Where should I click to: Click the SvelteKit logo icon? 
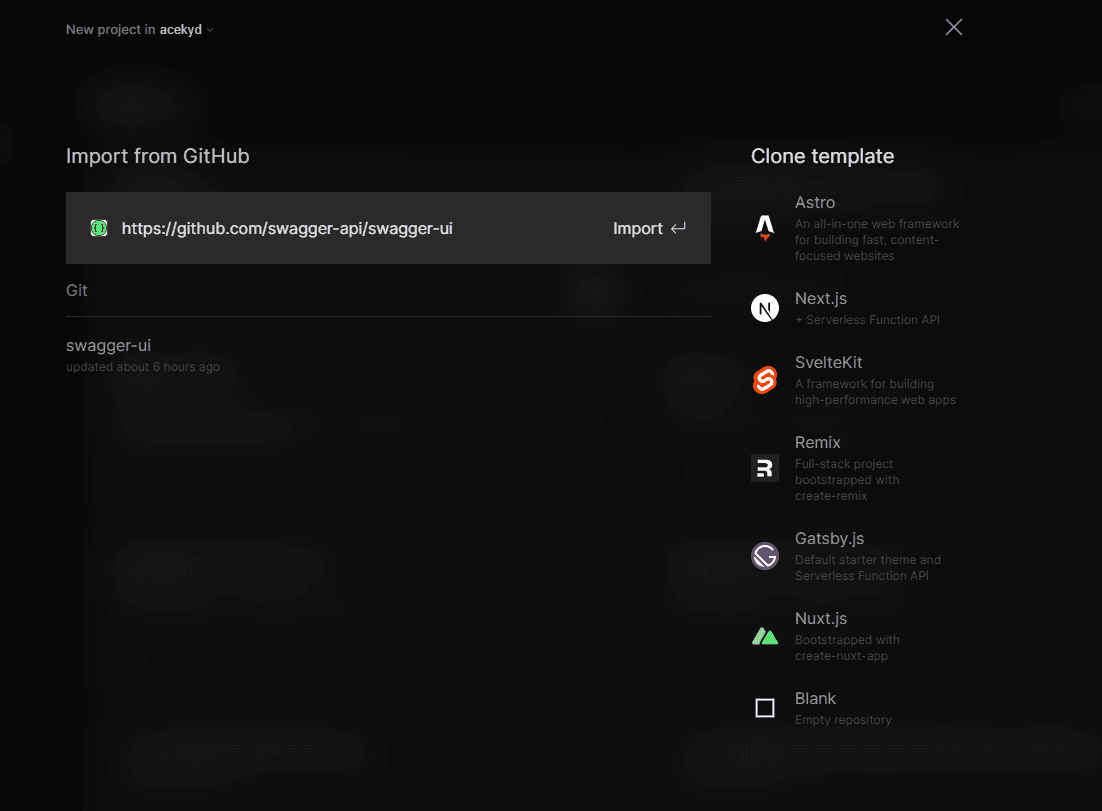765,380
